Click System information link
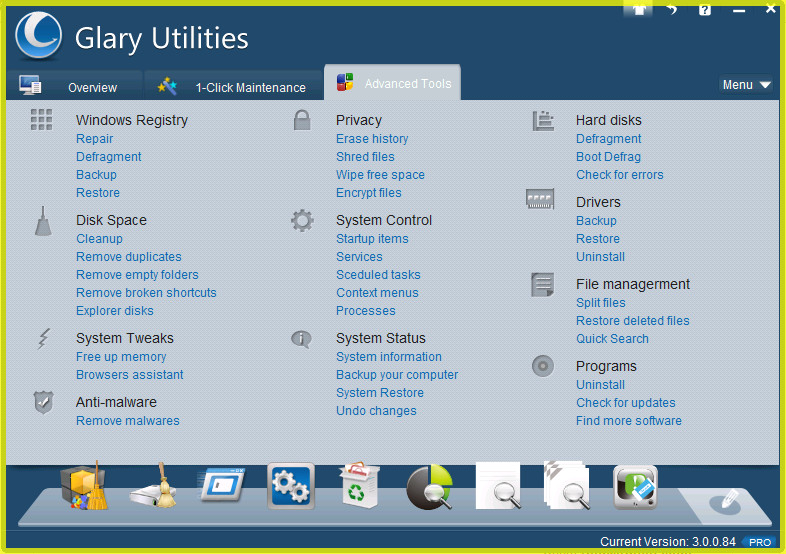This screenshot has width=786, height=554. 389,357
